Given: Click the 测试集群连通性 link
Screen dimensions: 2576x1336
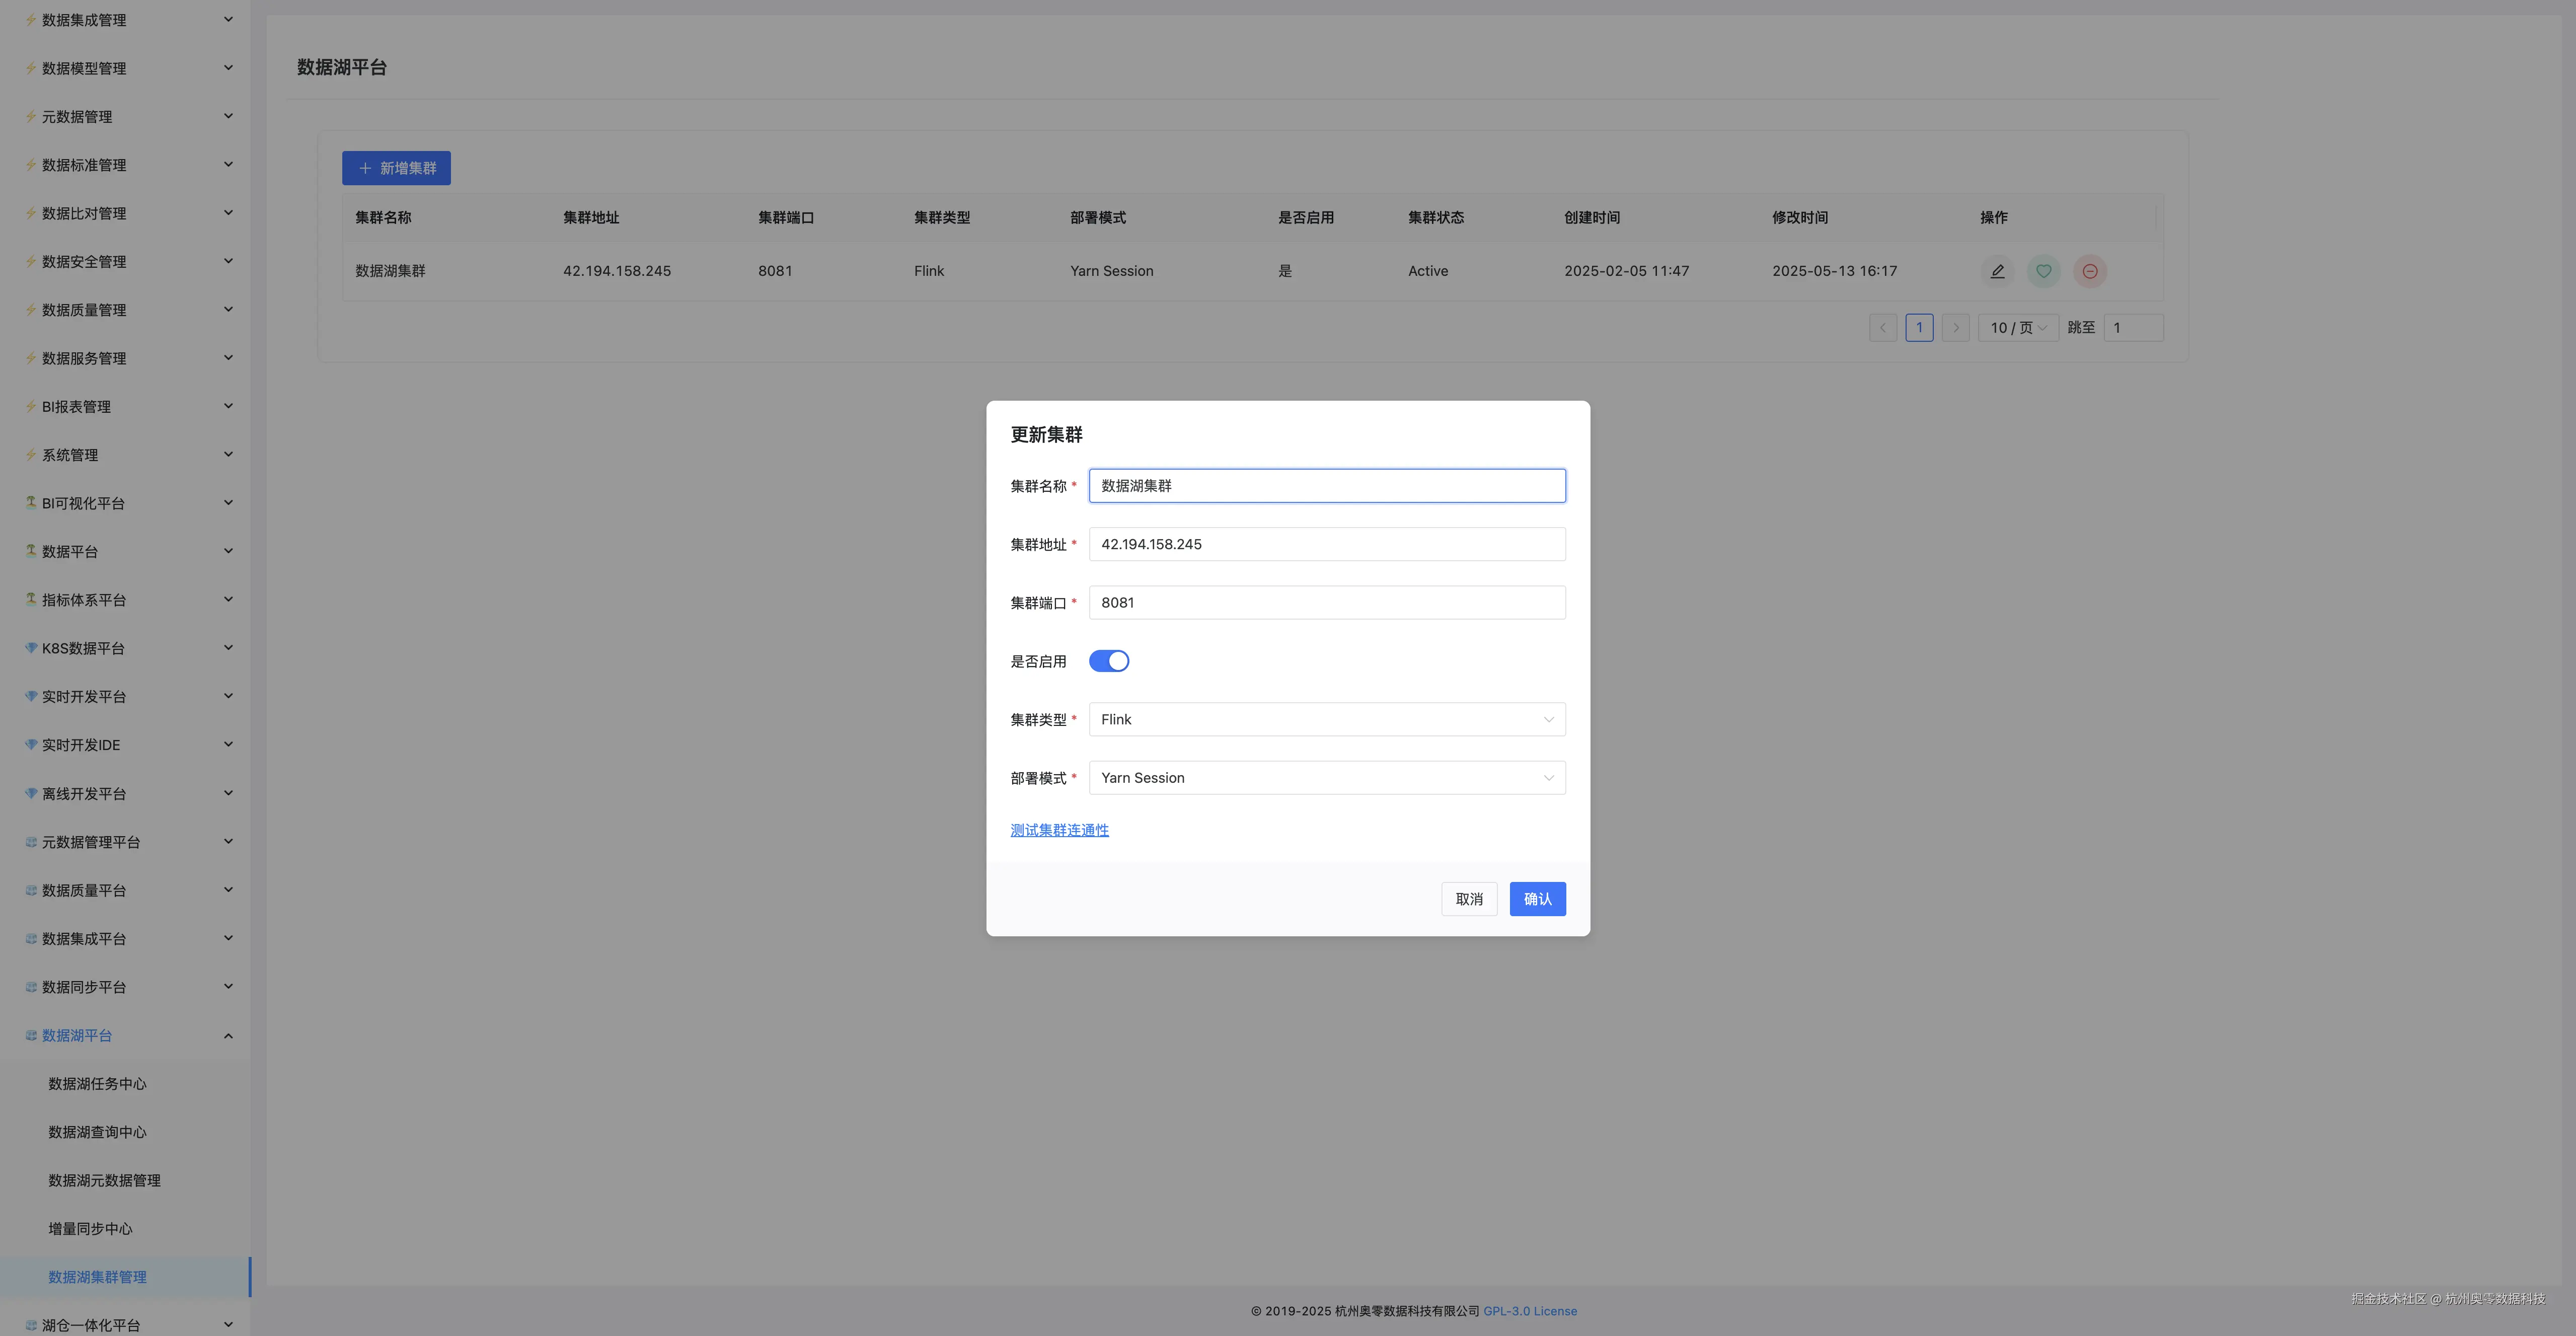Looking at the screenshot, I should tap(1059, 830).
